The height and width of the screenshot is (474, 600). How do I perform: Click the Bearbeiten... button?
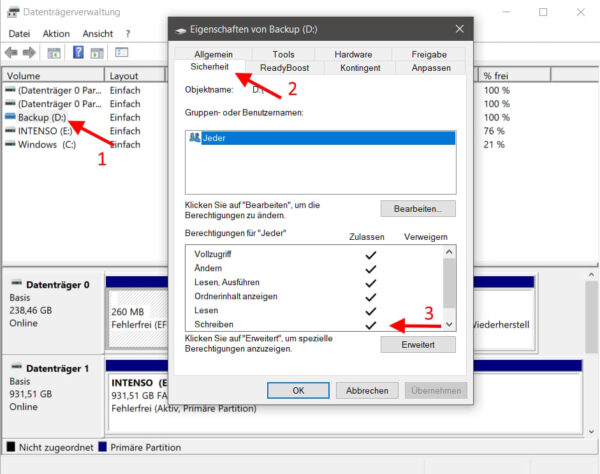(418, 209)
